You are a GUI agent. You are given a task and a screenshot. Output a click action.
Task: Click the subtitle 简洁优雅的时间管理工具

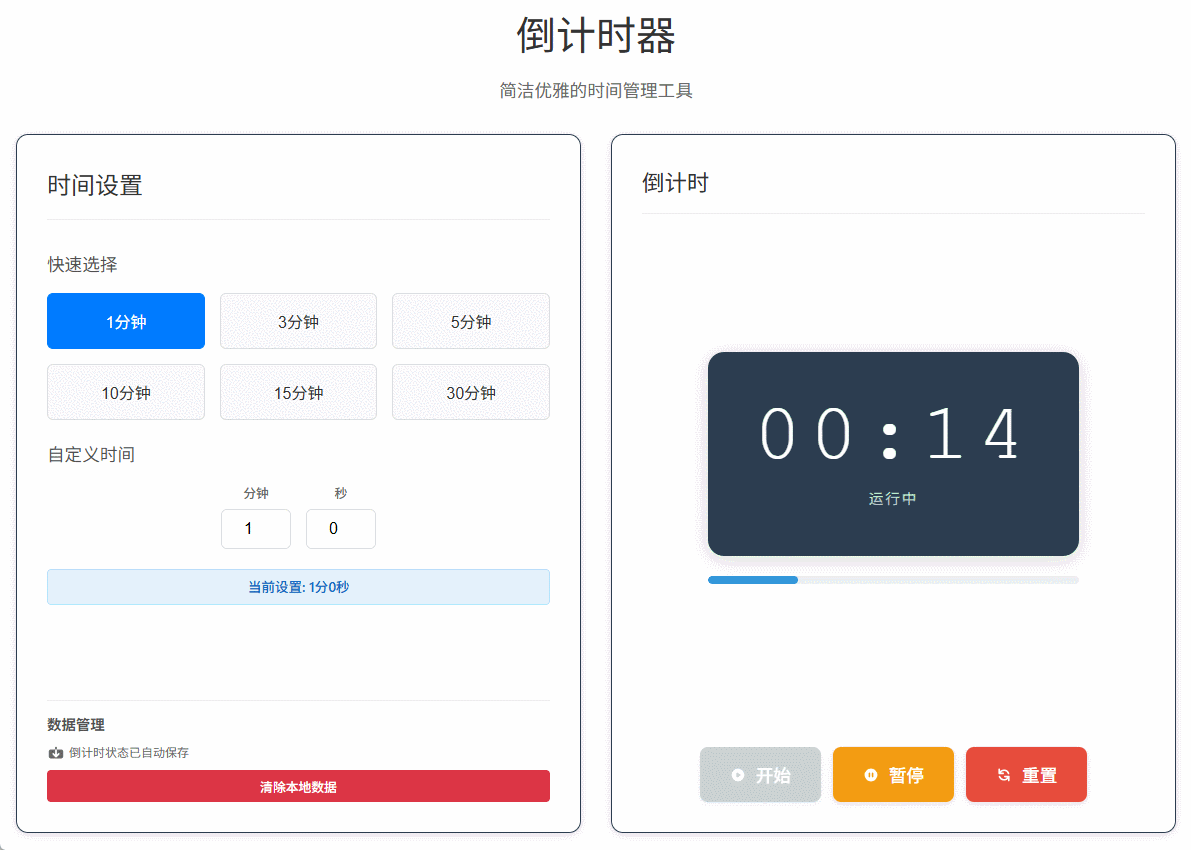tap(596, 90)
